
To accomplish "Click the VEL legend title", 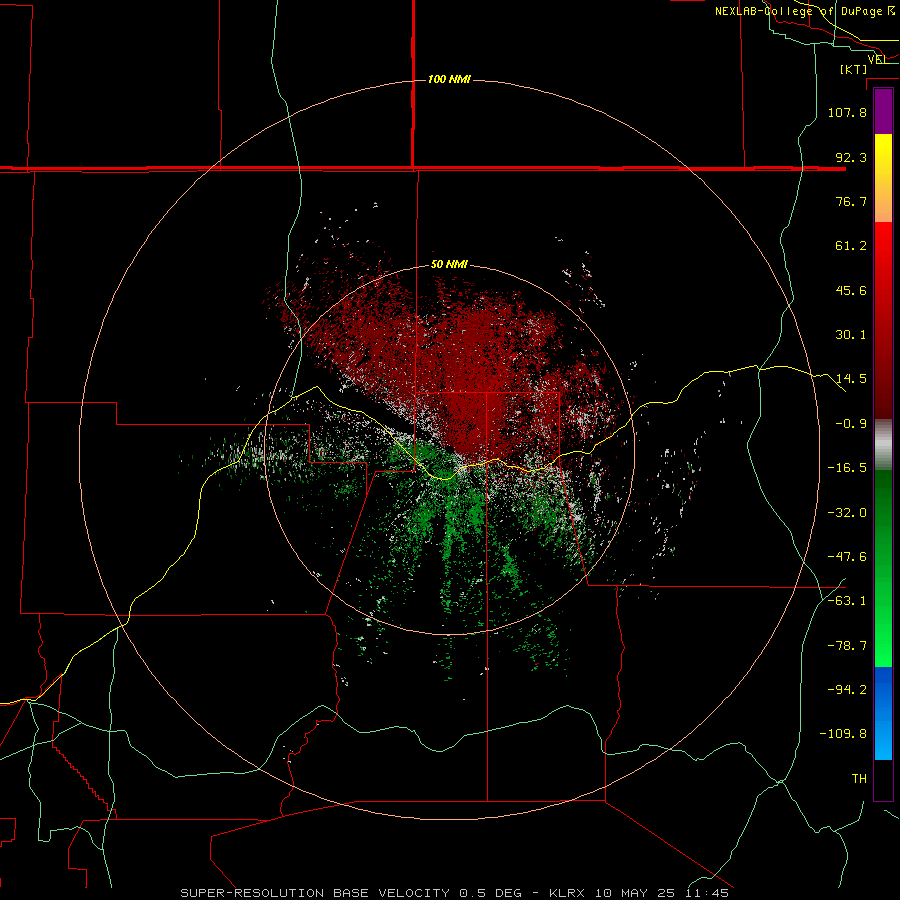I will (x=876, y=59).
